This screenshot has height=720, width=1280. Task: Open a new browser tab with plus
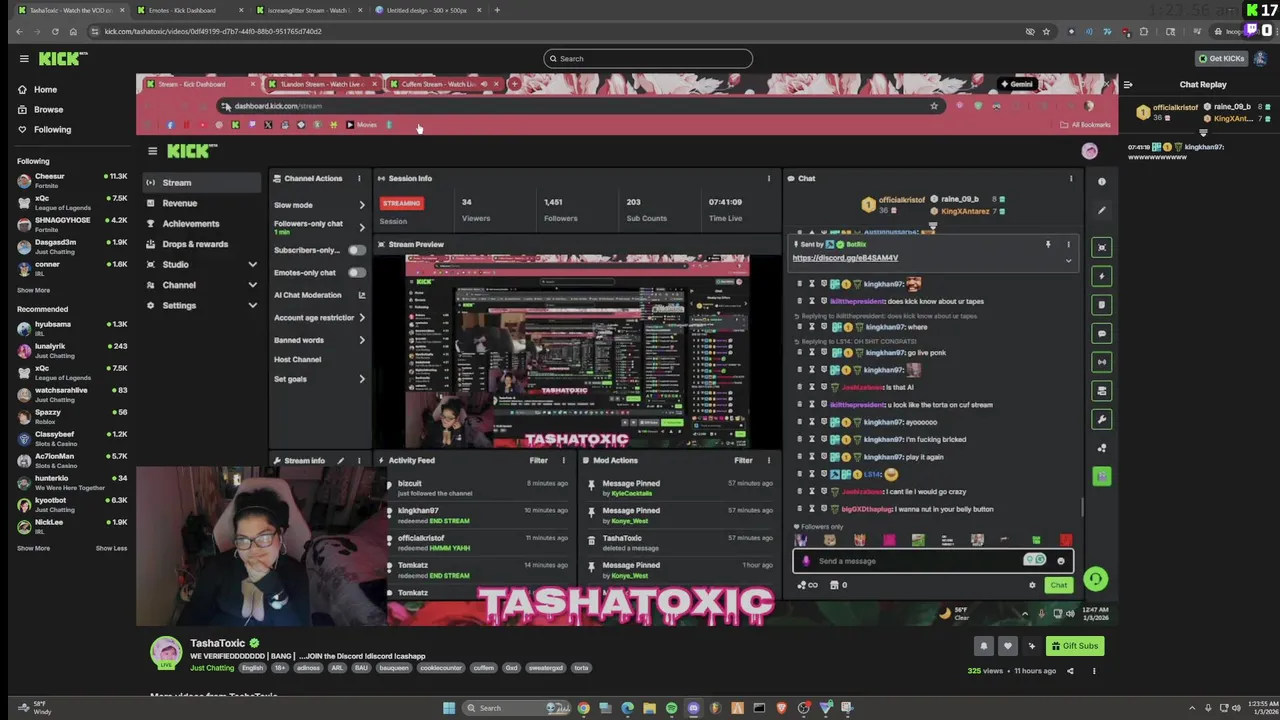pos(497,10)
